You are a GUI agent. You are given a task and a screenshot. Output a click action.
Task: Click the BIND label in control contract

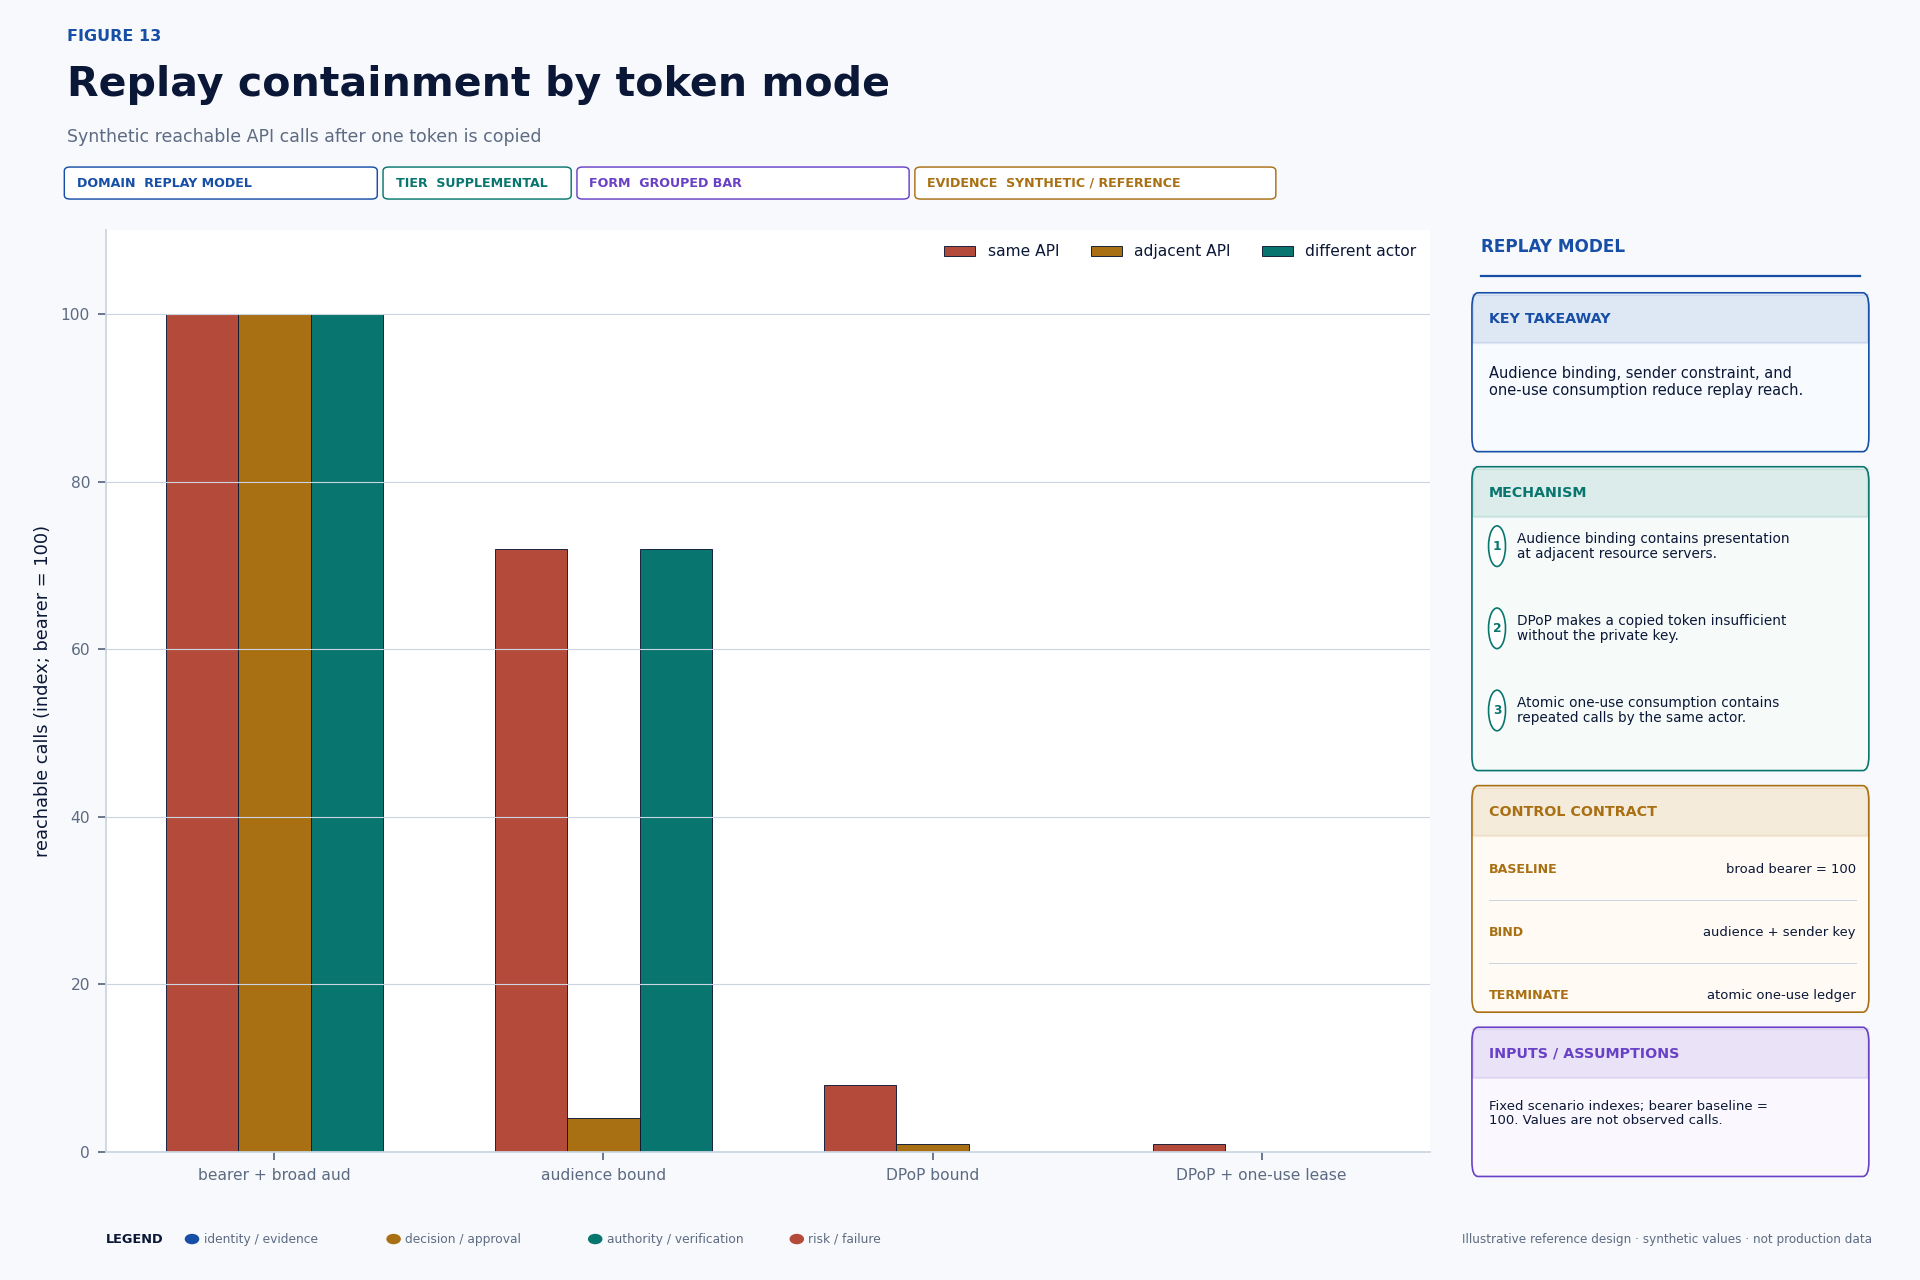click(x=1506, y=932)
